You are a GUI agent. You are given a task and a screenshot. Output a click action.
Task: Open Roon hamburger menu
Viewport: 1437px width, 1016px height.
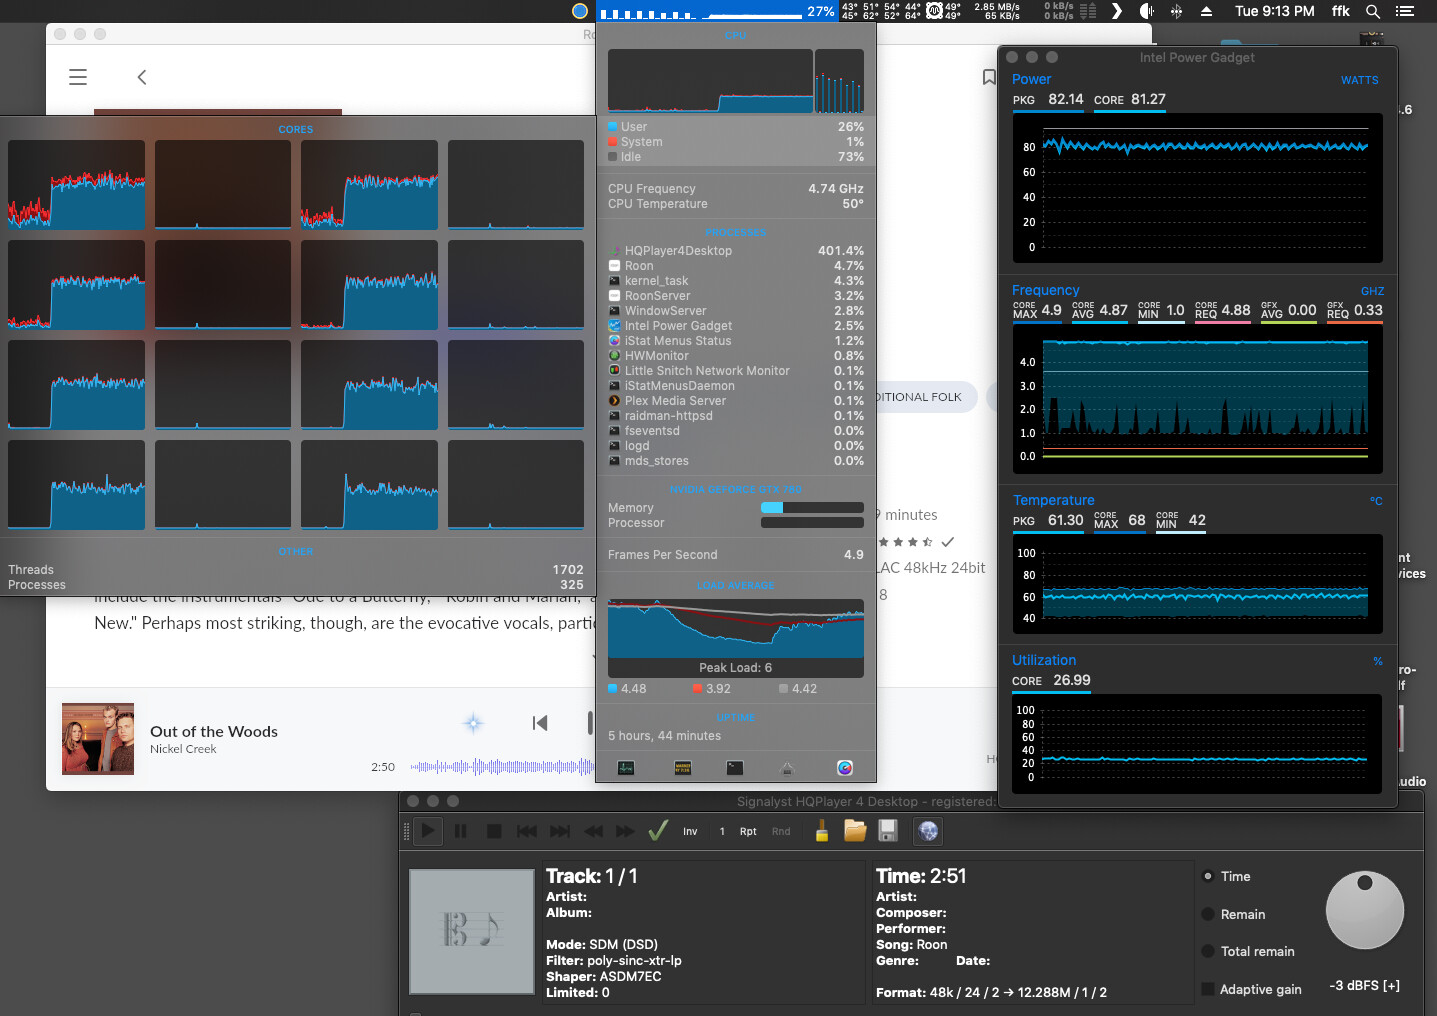pyautogui.click(x=78, y=77)
